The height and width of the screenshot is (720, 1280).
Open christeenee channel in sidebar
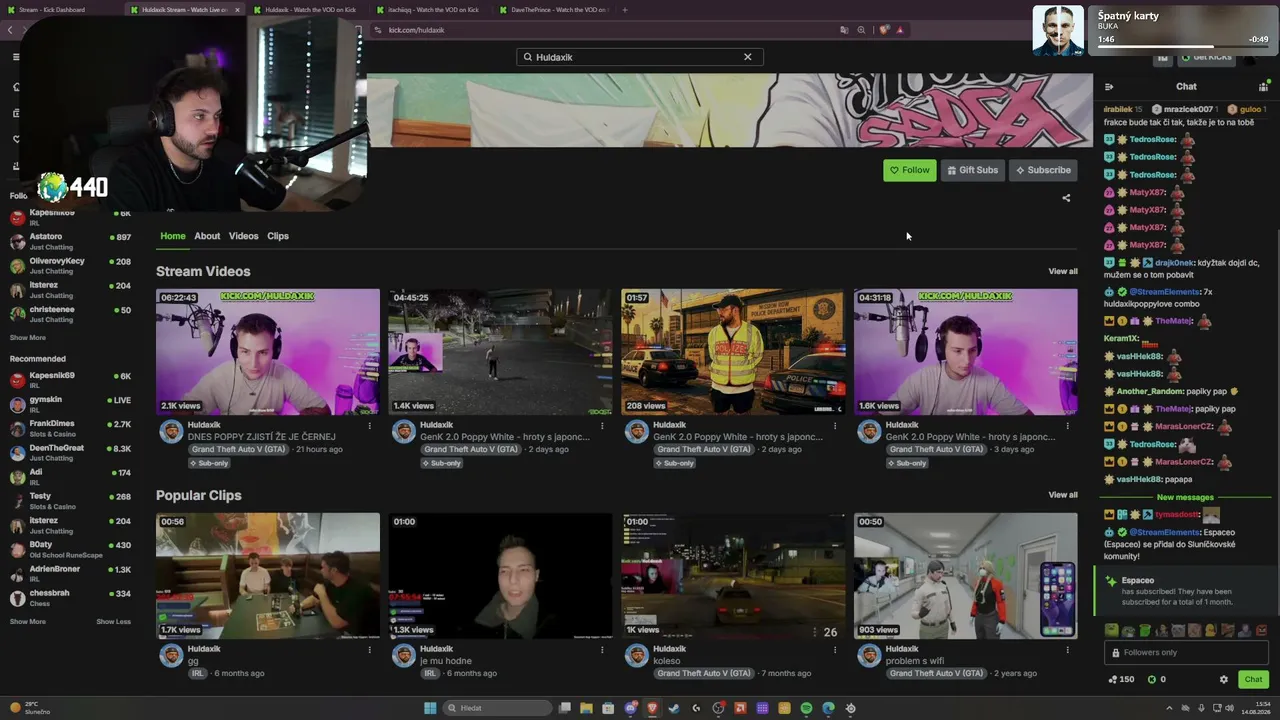pyautogui.click(x=70, y=314)
